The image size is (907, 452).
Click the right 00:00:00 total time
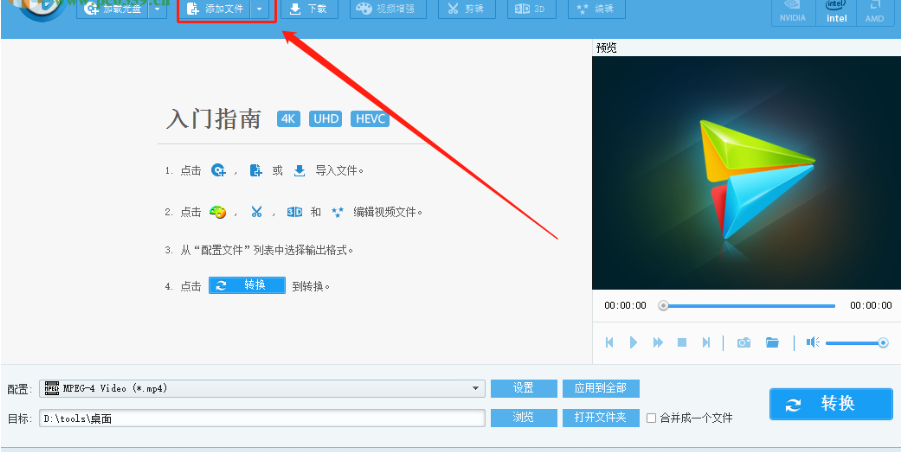point(871,306)
